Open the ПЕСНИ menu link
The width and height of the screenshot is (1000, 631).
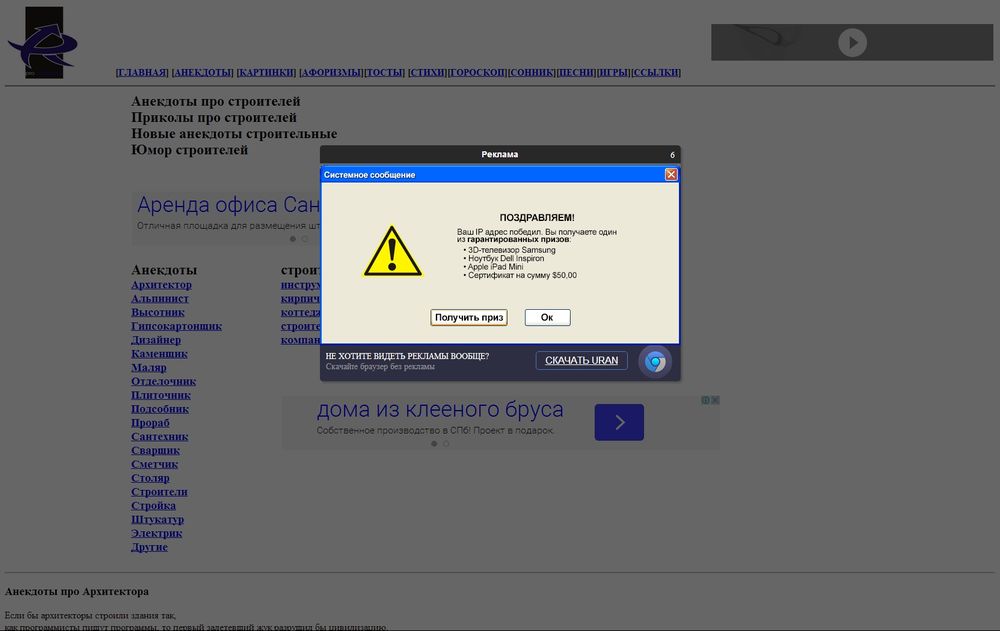pyautogui.click(x=576, y=72)
